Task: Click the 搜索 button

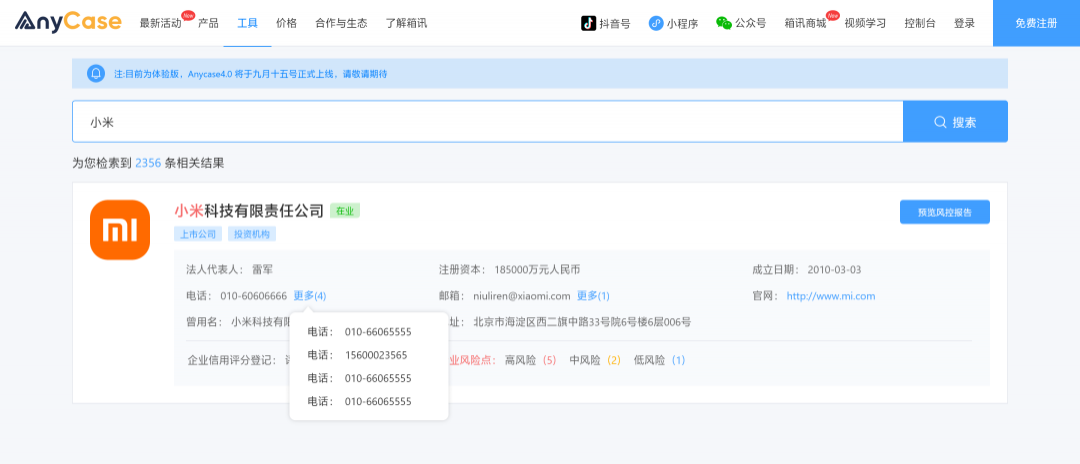Action: [x=955, y=122]
